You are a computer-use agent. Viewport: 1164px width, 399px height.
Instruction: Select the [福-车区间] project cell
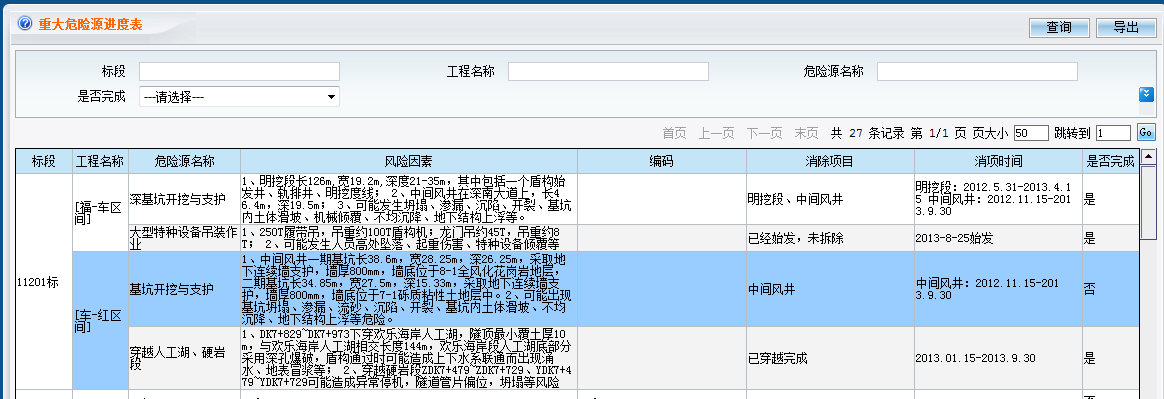click(x=100, y=212)
